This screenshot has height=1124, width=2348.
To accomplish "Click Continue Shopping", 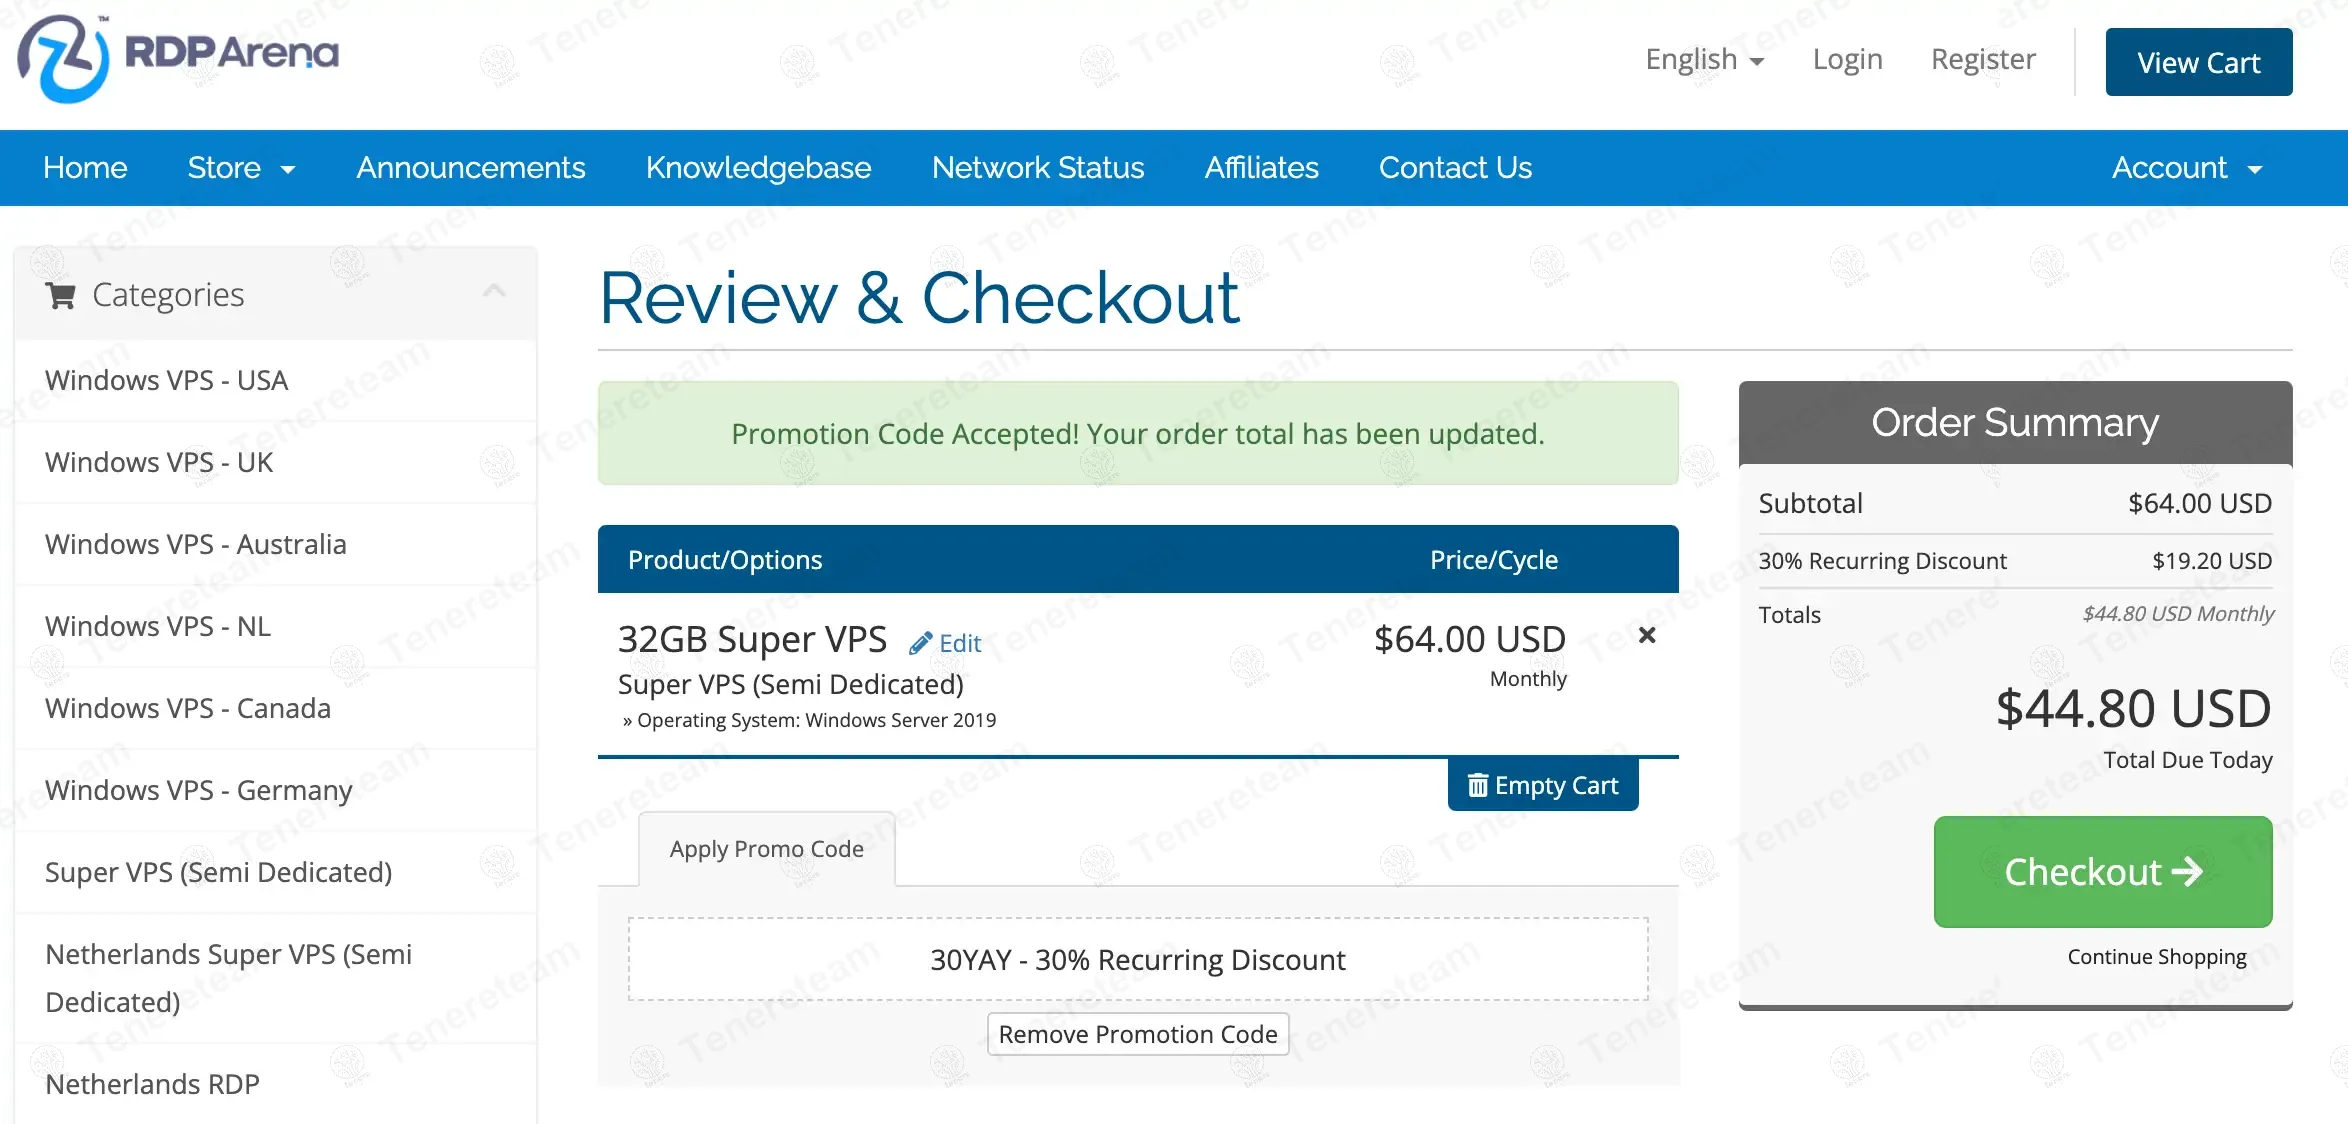I will click(x=2155, y=956).
